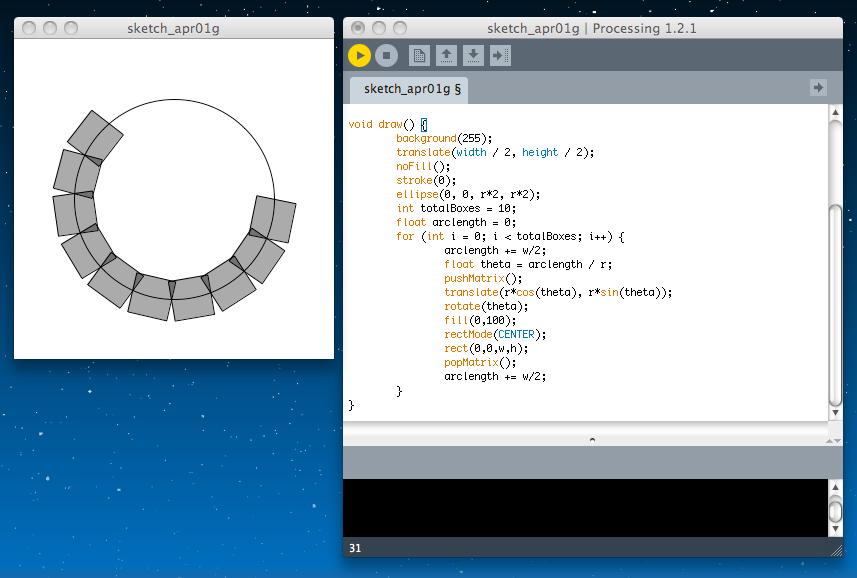Click the console scrollbar thumb

tap(835, 510)
